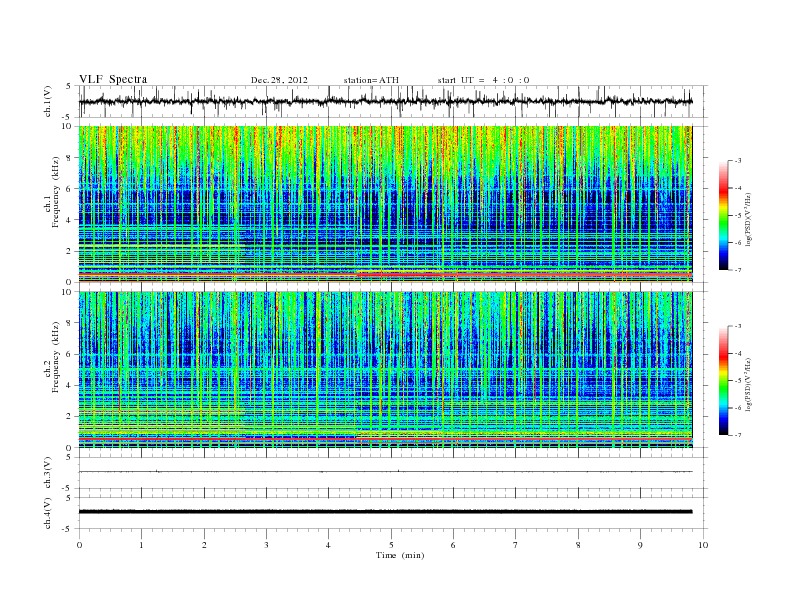Click the "6" tick on the time axis
792x612 pixels.
click(453, 545)
